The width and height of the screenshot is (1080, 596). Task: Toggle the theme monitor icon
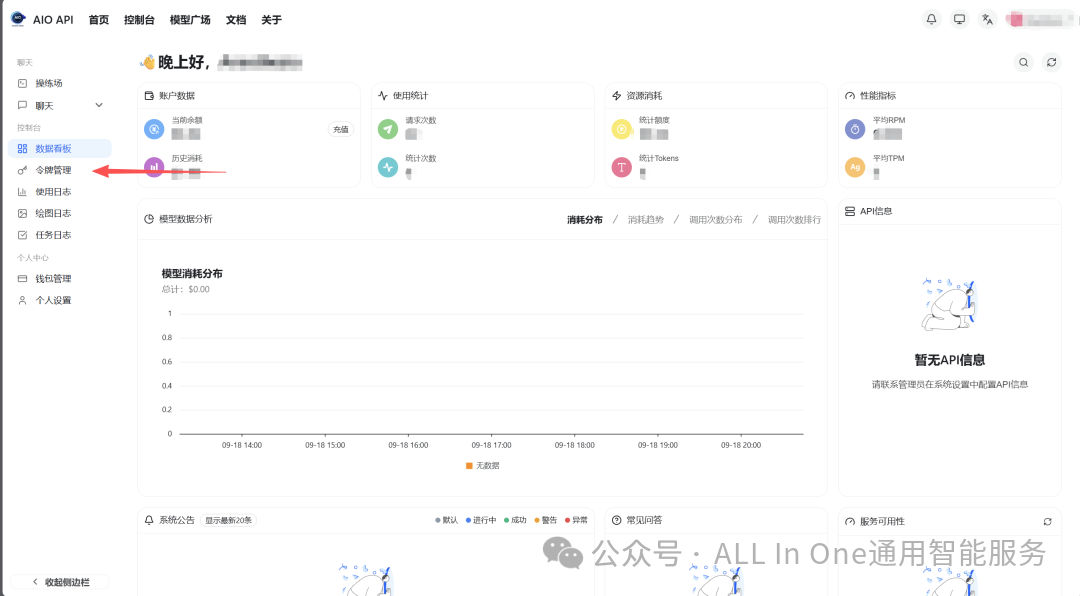coord(959,19)
